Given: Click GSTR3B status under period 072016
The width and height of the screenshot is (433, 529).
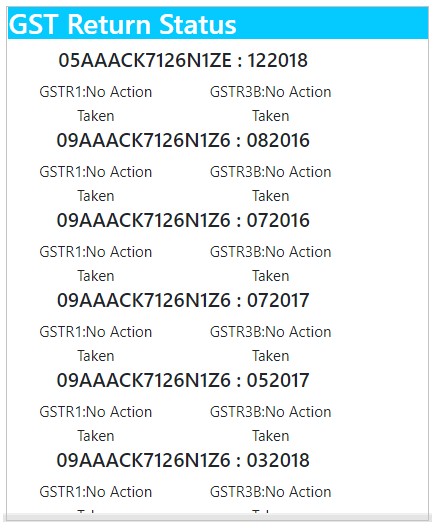Looking at the screenshot, I should click(x=271, y=263).
